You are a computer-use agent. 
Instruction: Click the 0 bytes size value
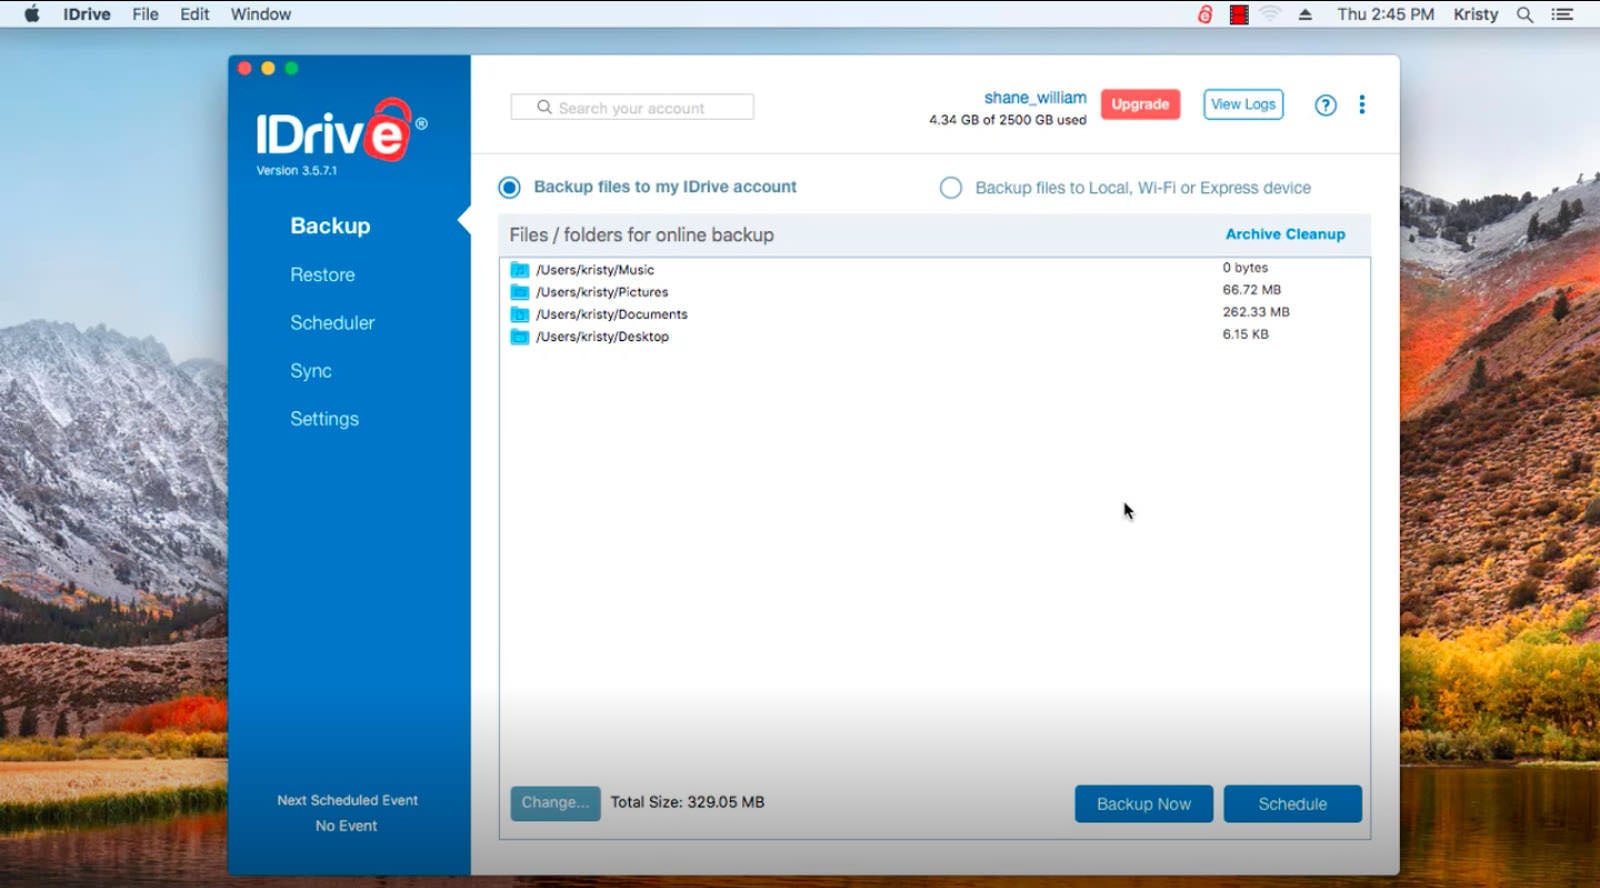click(1245, 268)
